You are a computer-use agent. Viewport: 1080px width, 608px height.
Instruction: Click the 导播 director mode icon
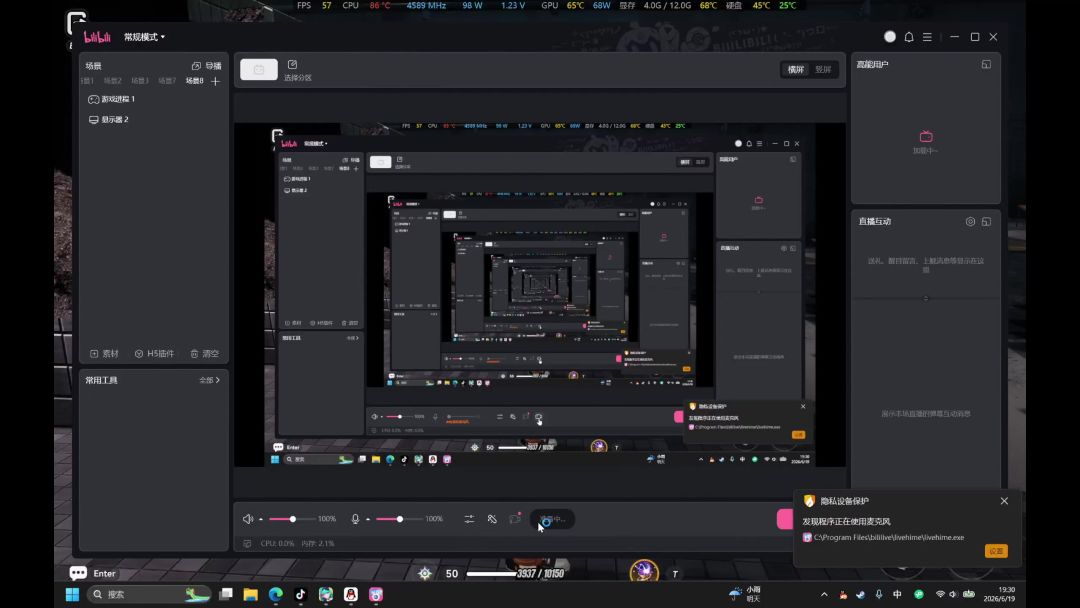click(196, 66)
